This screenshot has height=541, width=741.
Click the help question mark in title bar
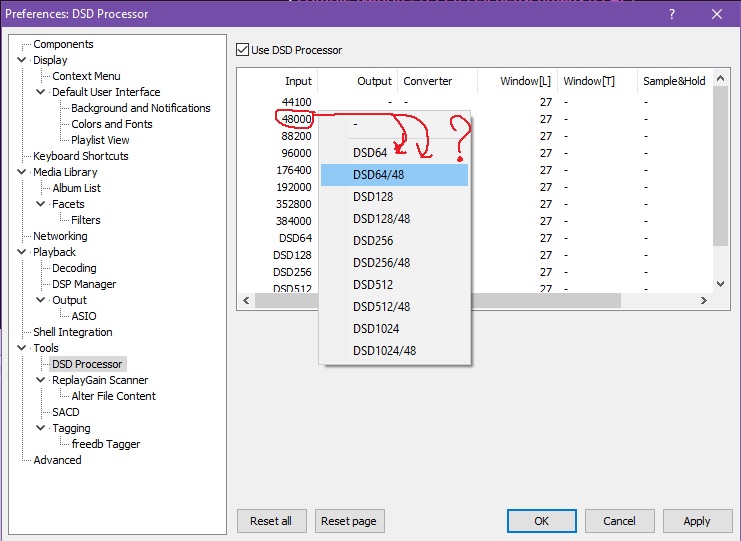670,14
